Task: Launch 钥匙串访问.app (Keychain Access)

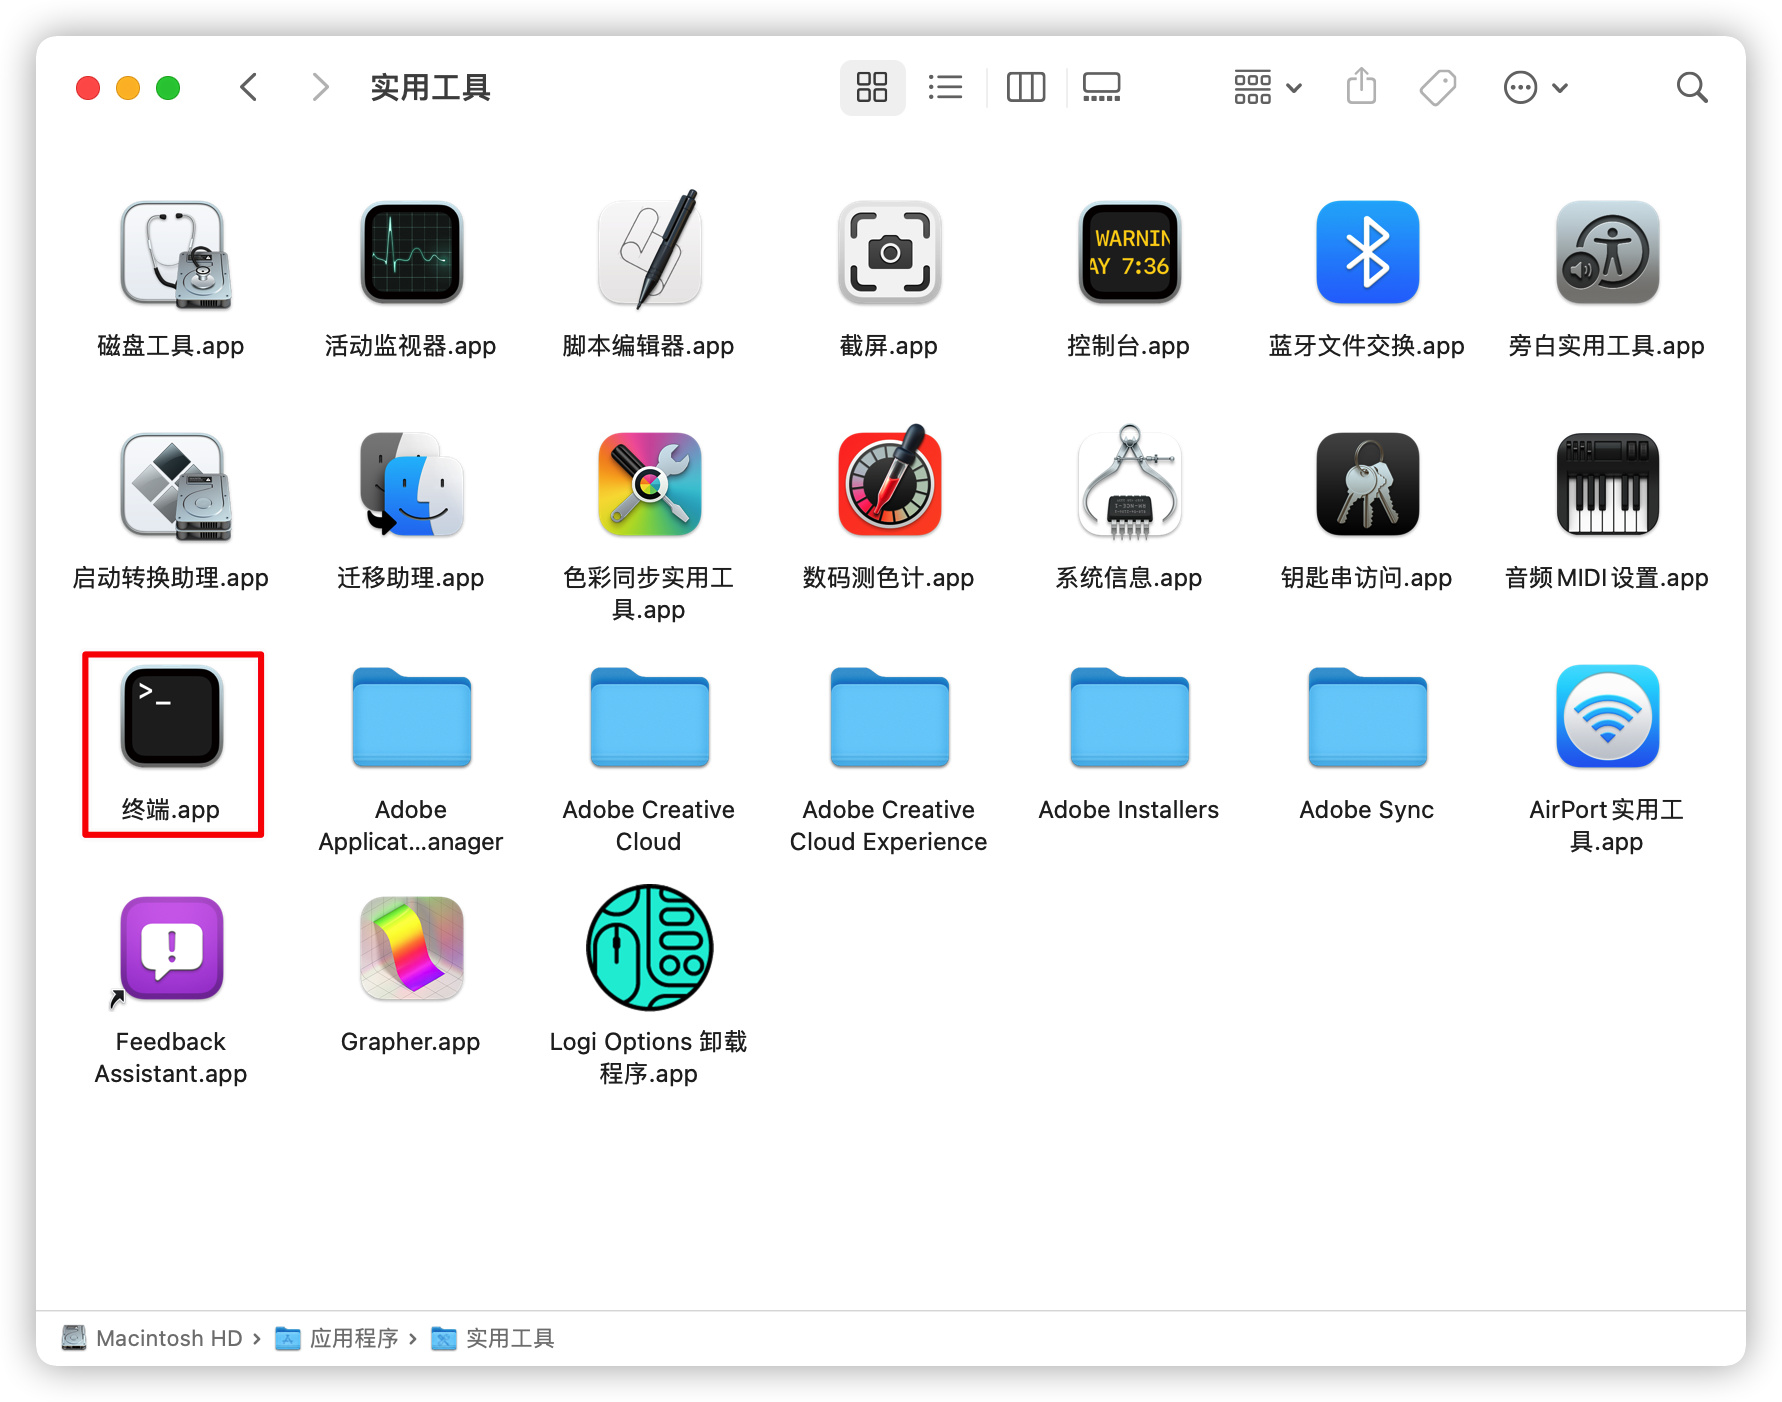Action: 1366,484
